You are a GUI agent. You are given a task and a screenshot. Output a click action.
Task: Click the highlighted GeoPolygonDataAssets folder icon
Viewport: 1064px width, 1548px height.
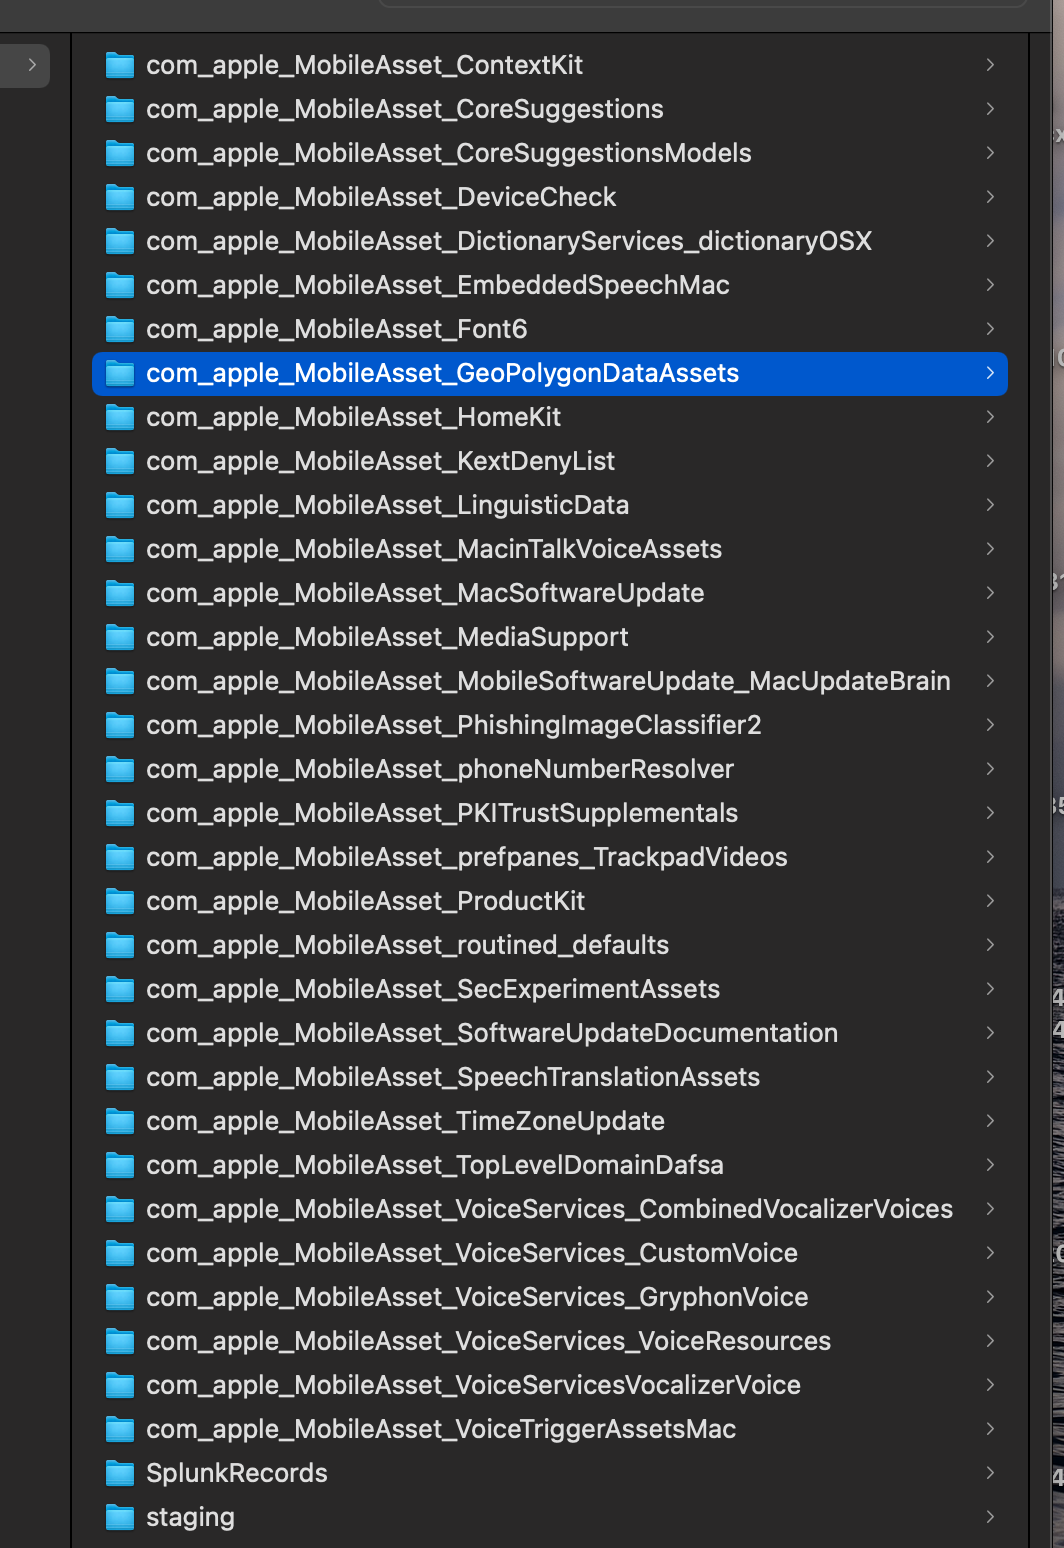120,373
